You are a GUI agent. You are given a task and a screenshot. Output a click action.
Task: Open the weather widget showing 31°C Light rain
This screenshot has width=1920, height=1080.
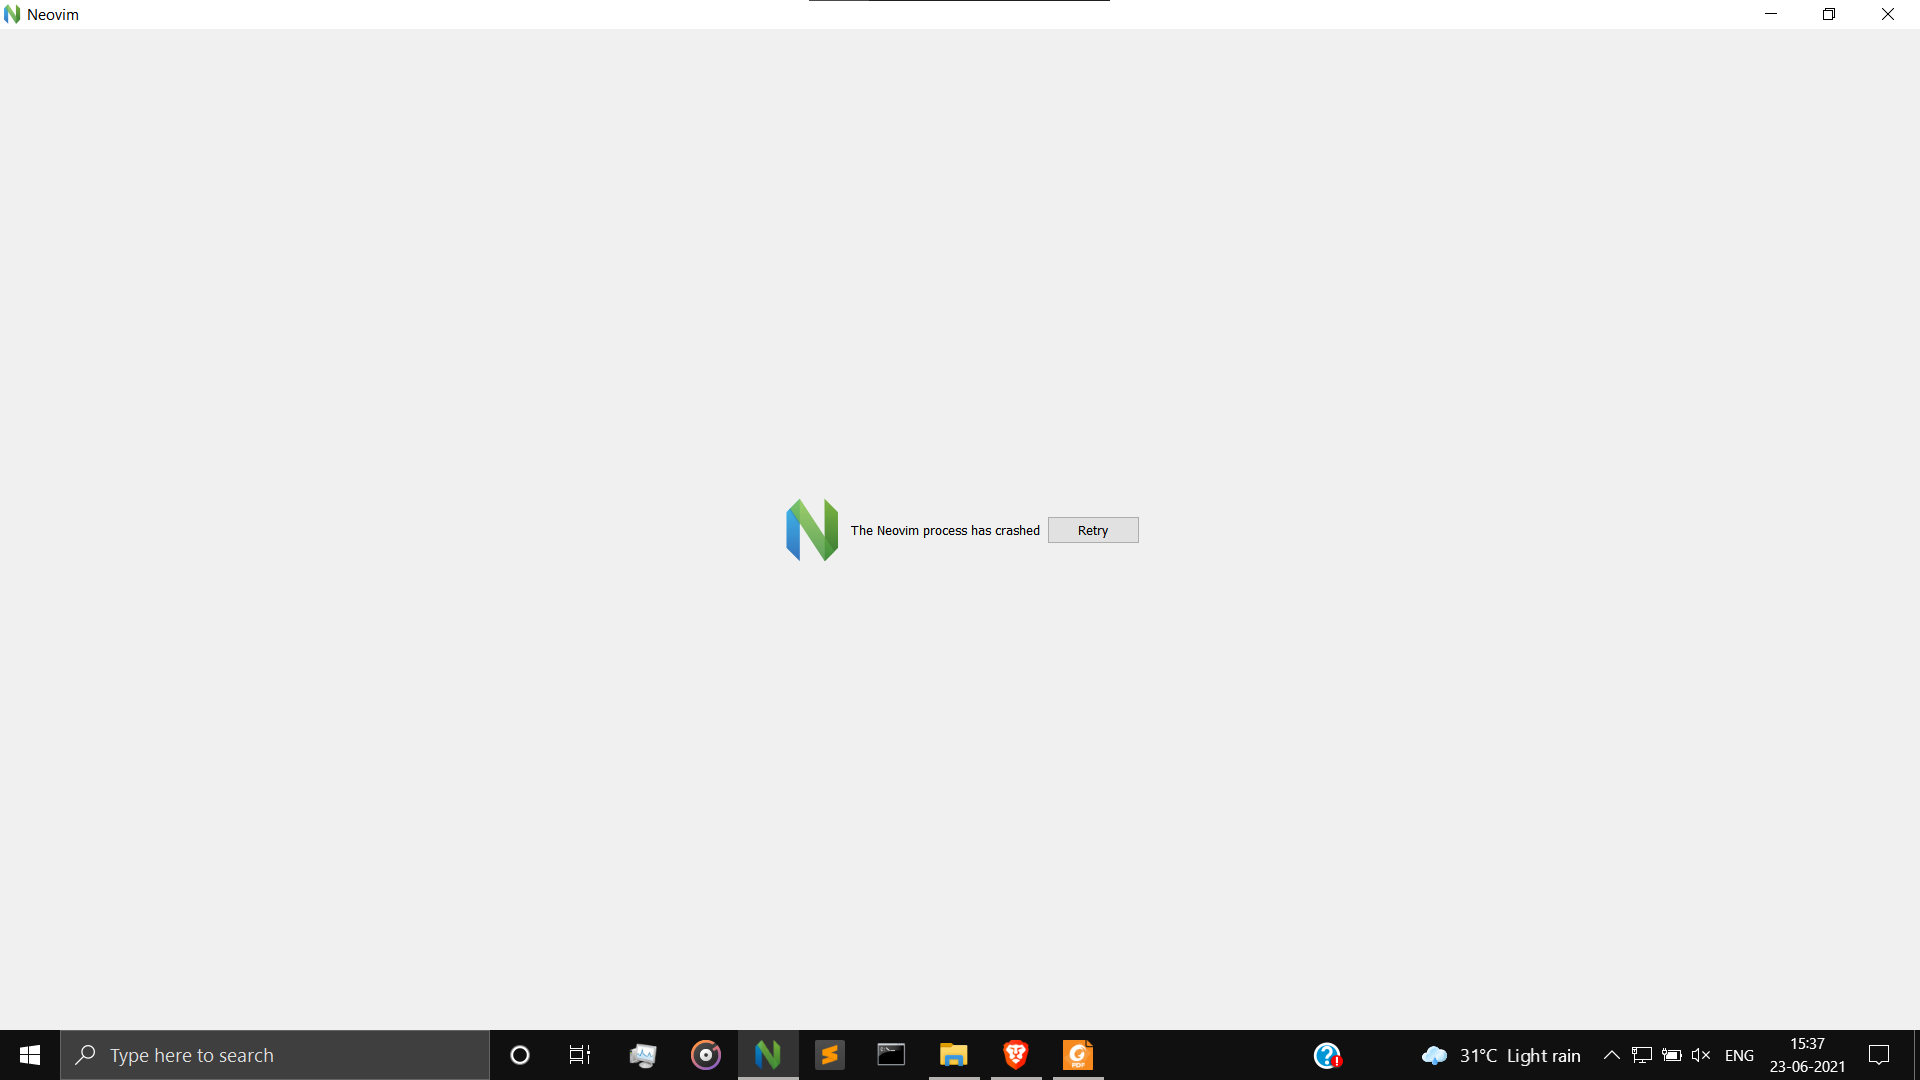(x=1501, y=1055)
